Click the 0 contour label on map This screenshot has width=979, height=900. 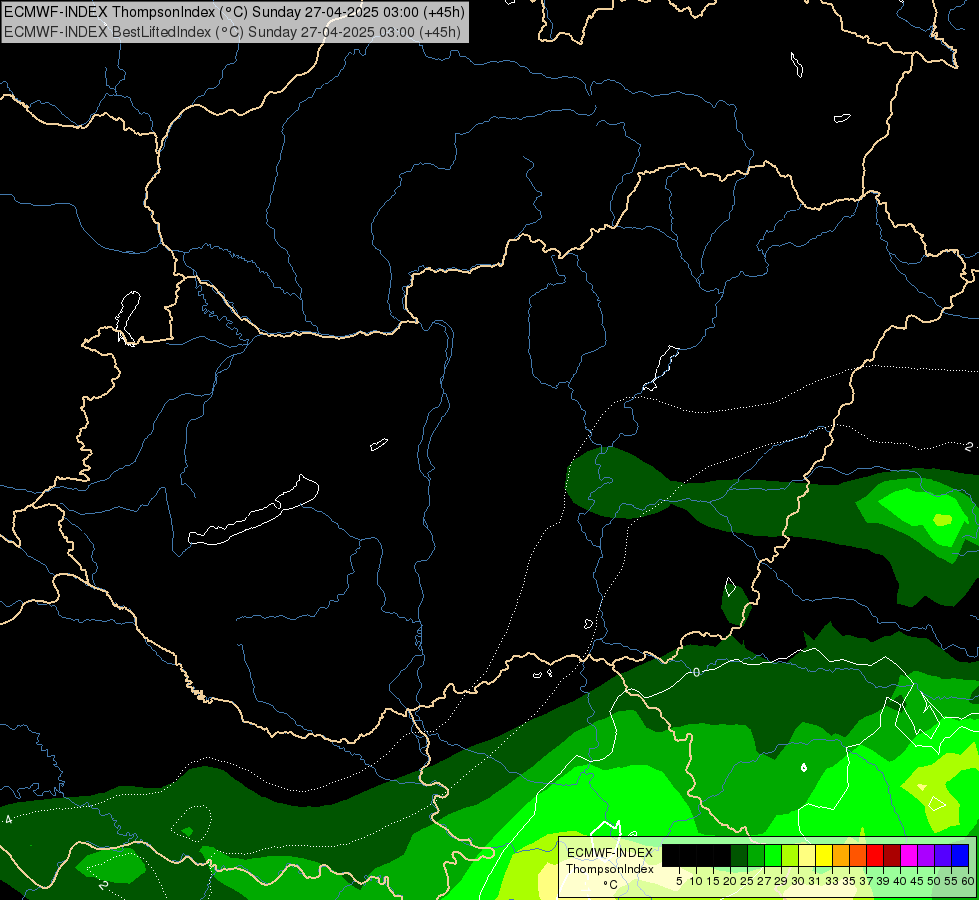click(x=697, y=672)
